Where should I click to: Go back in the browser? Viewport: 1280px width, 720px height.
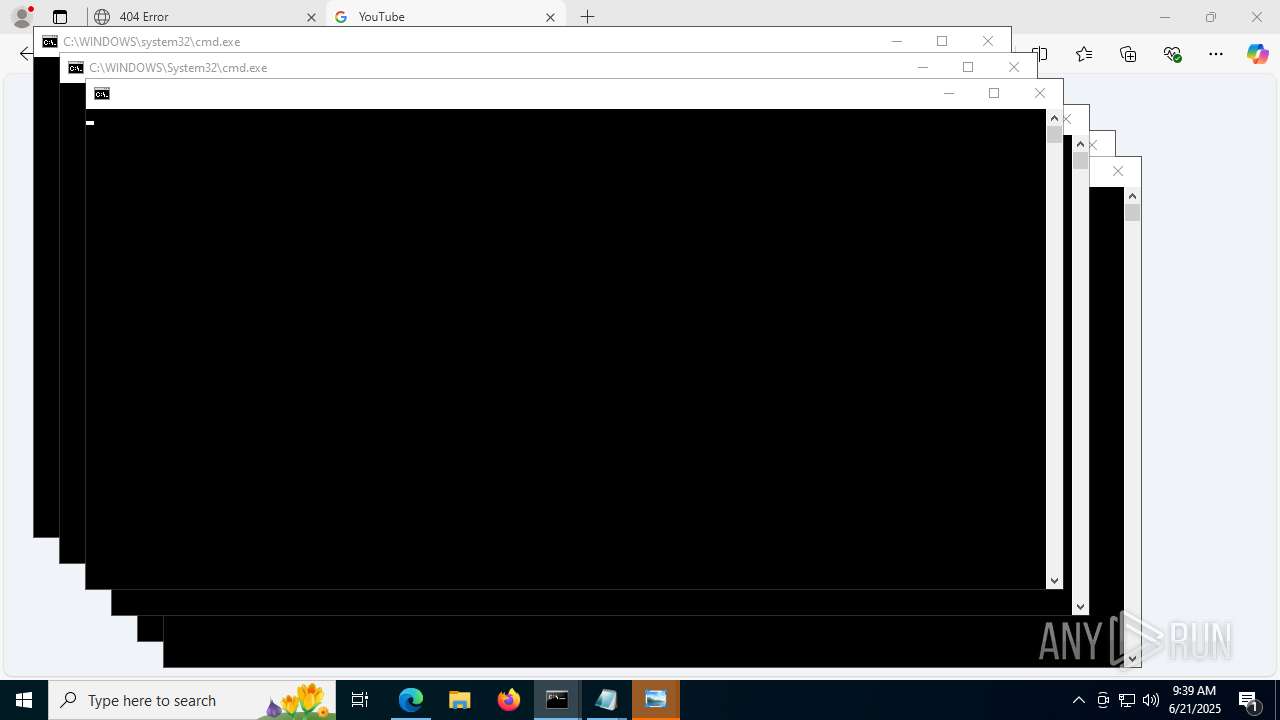pyautogui.click(x=25, y=54)
